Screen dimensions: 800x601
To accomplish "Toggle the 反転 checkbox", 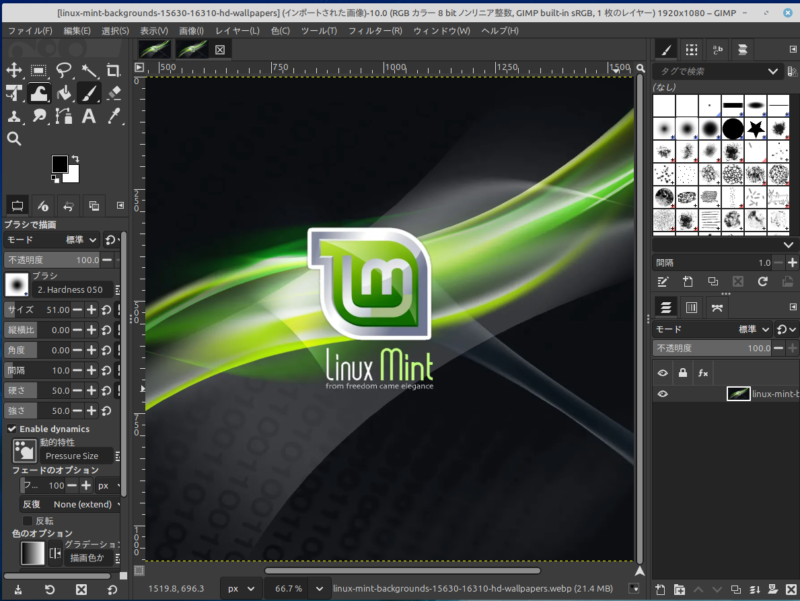I will (27, 521).
